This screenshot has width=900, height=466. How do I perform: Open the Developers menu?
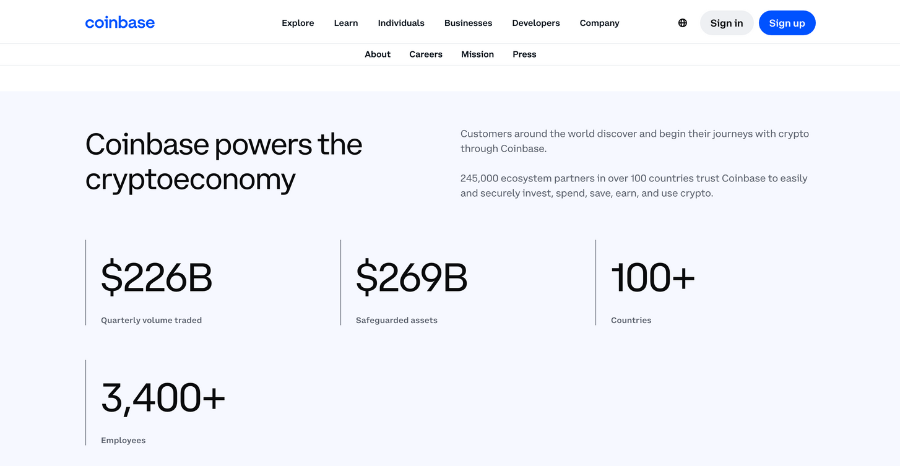(536, 23)
